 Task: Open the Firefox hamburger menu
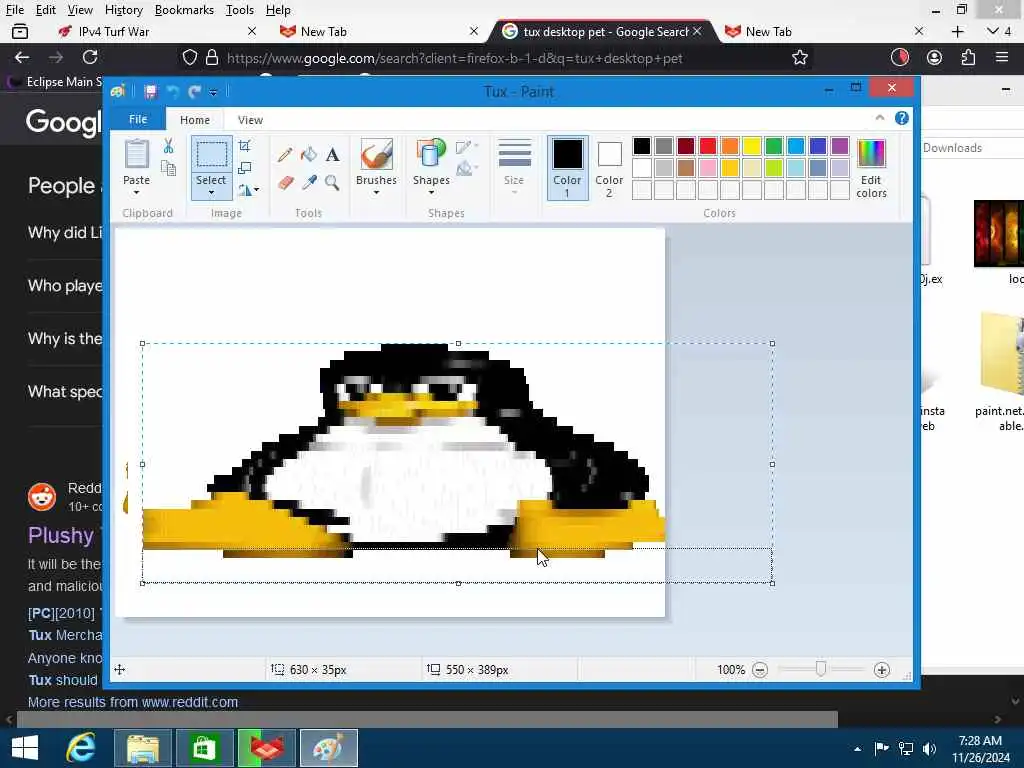click(x=1002, y=57)
